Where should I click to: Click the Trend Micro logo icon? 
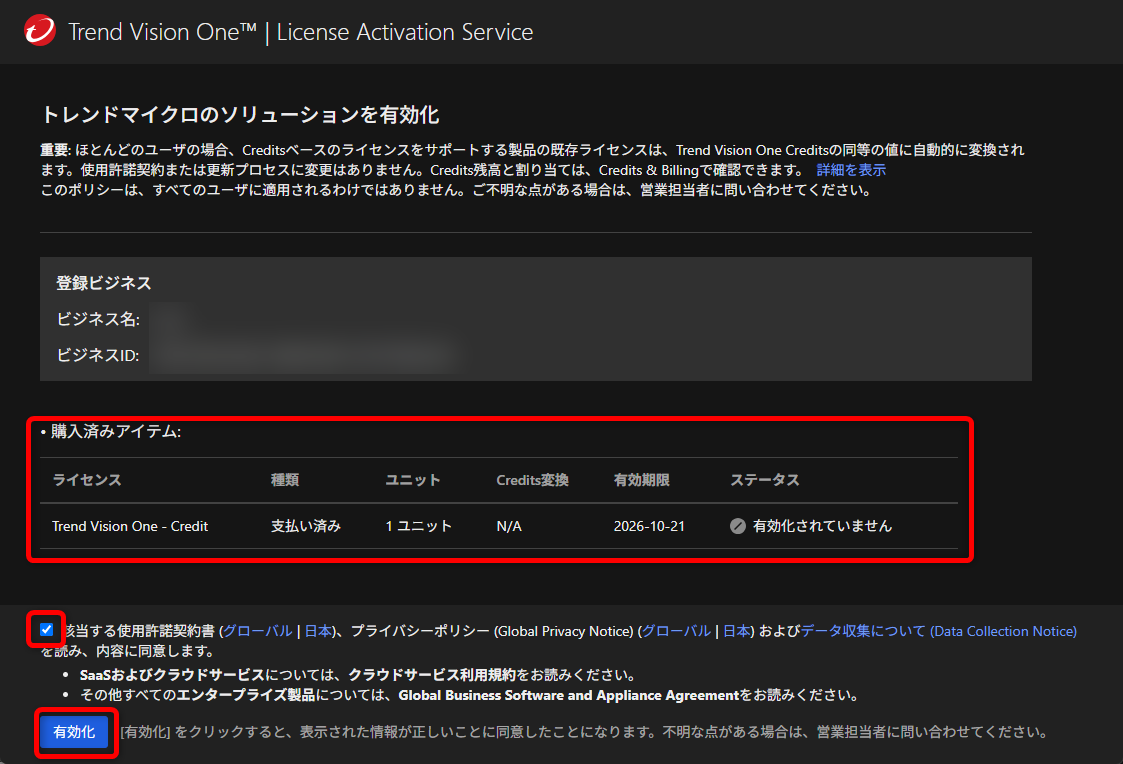click(x=40, y=32)
